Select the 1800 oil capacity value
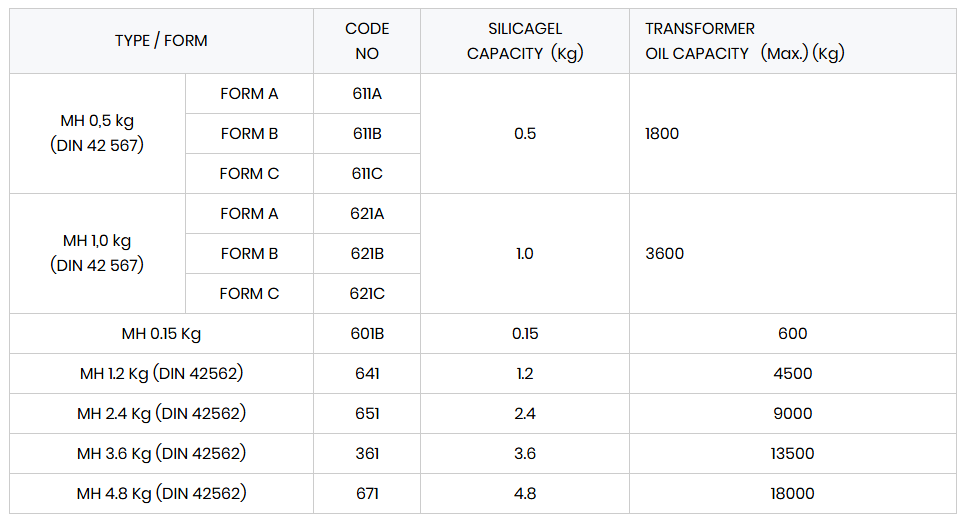This screenshot has height=520, width=964. (x=662, y=133)
